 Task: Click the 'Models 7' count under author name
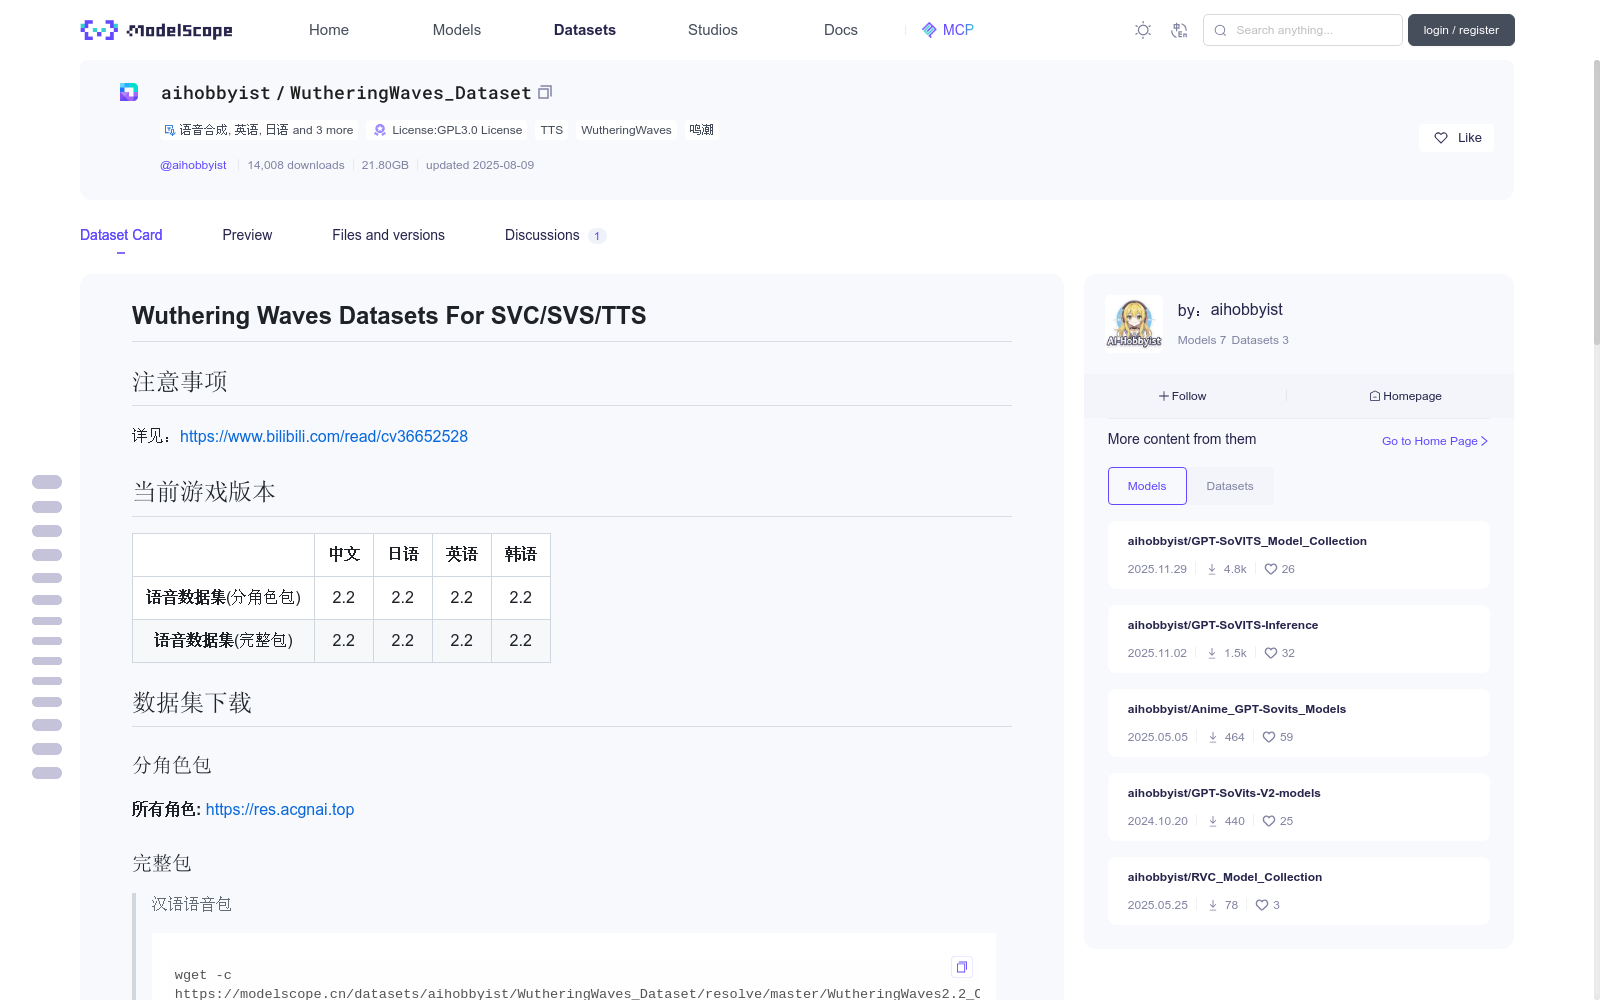(1201, 340)
